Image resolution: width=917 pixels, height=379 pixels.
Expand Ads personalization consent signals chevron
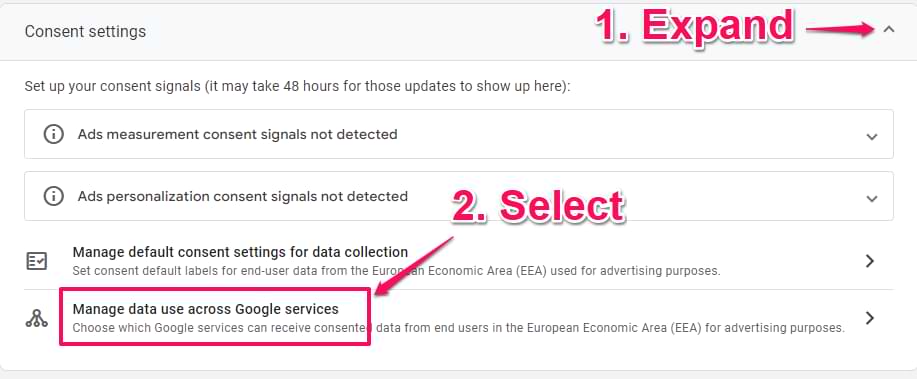coord(871,199)
